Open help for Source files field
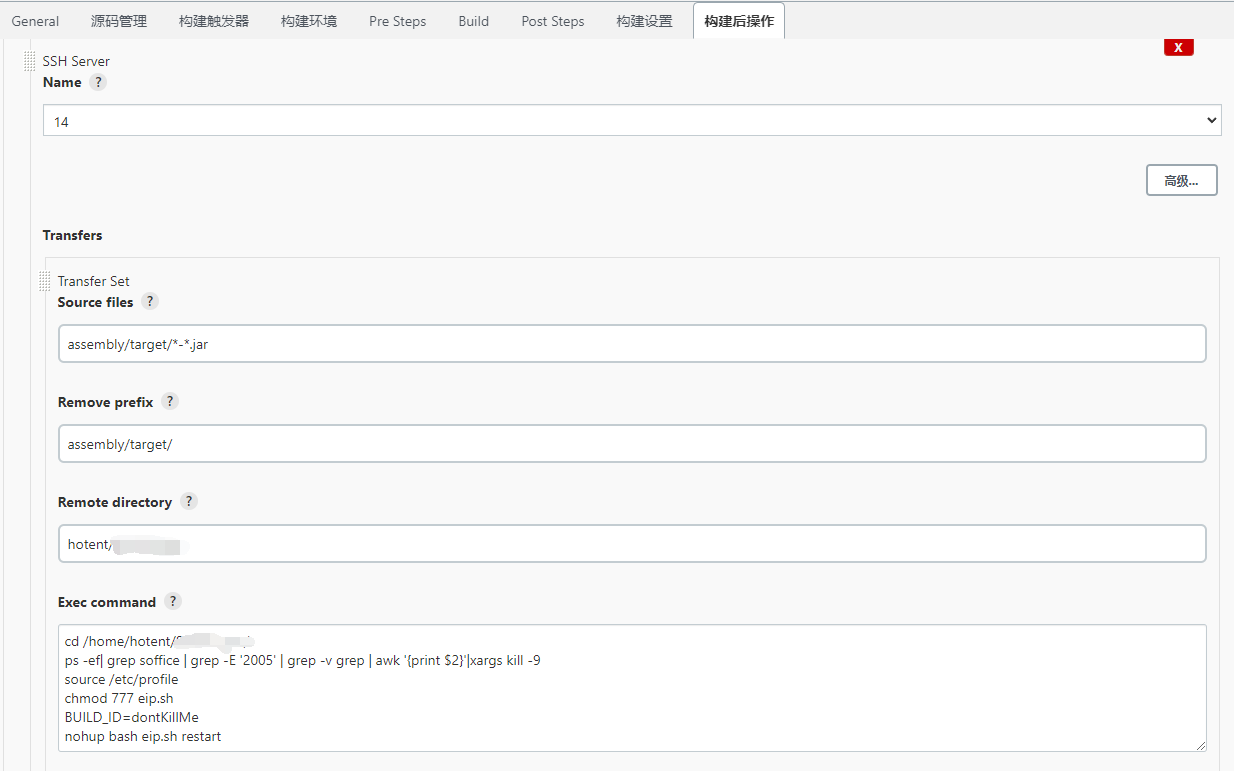 point(149,302)
